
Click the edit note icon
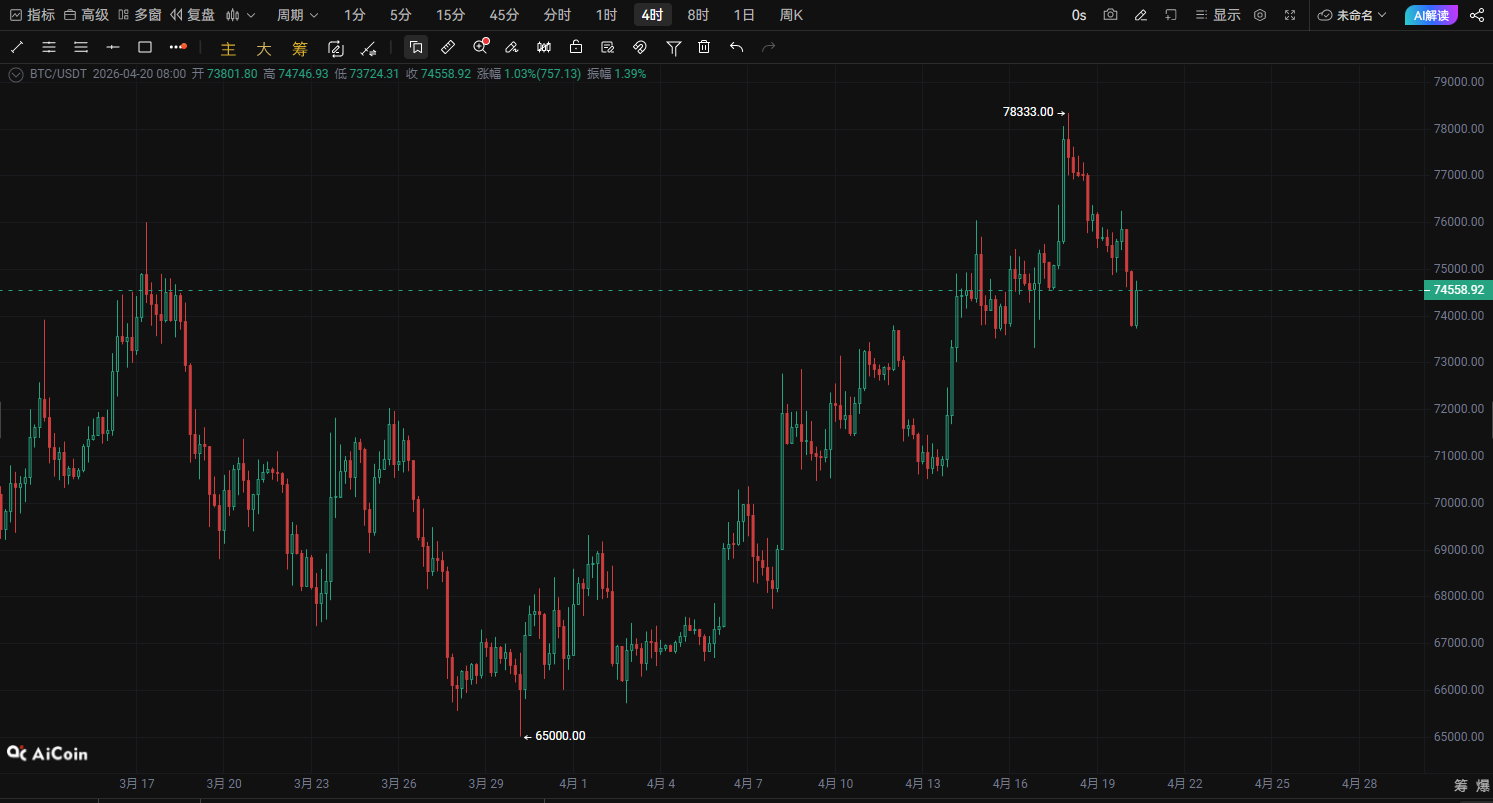click(608, 47)
